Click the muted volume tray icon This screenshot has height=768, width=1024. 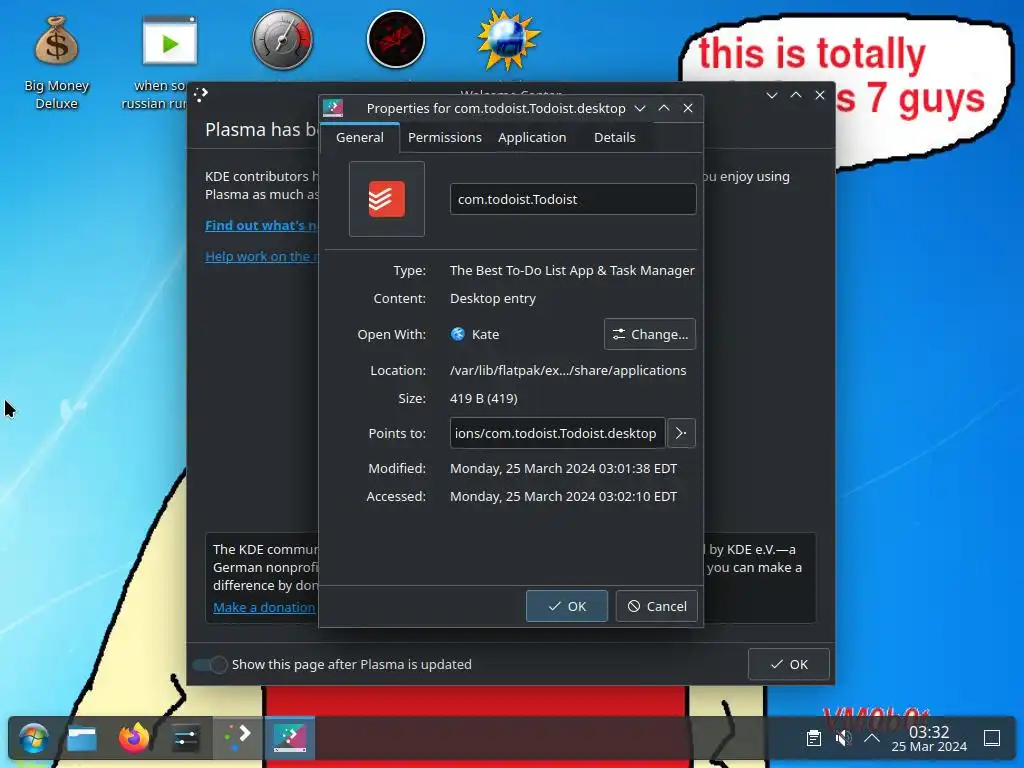843,739
